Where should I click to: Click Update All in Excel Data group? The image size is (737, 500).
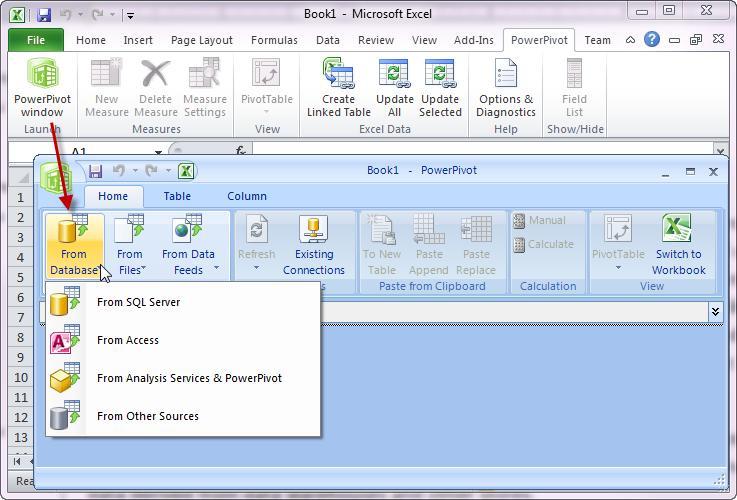coord(394,88)
